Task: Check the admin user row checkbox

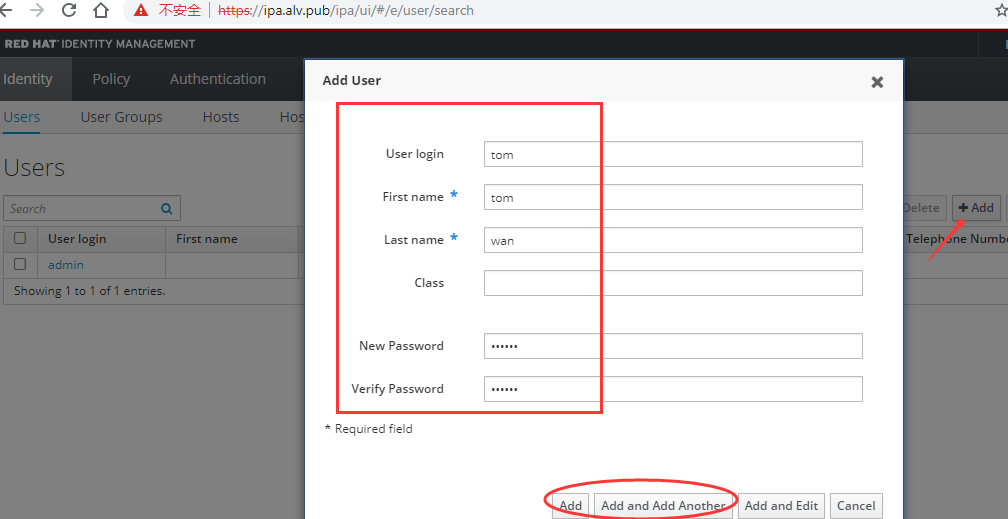Action: (20, 264)
